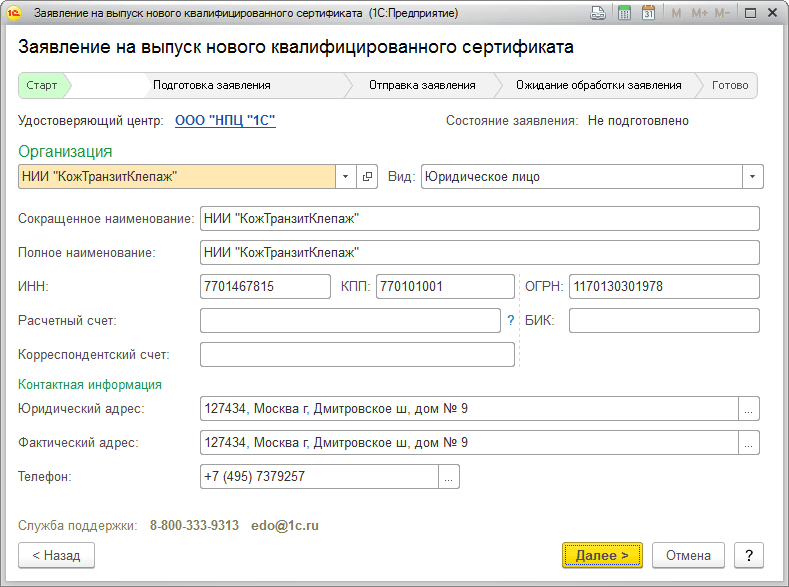Click the support phone 8-800-333-9313
Screen dimensions: 789x587
click(194, 526)
